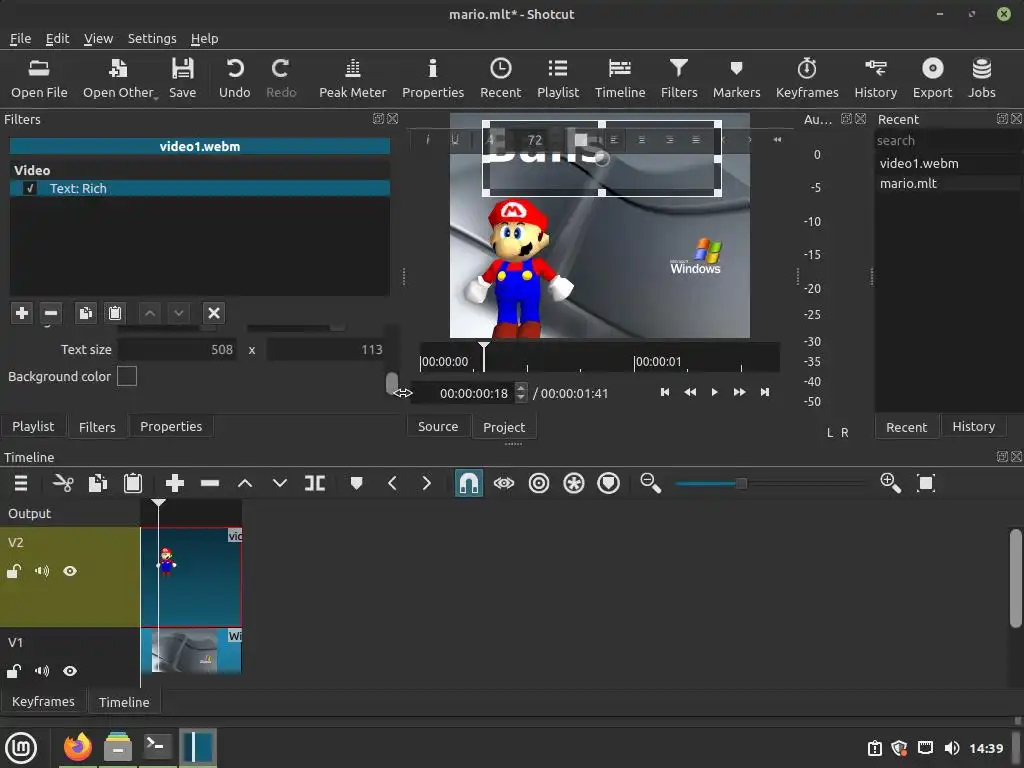This screenshot has height=768, width=1024.
Task: Toggle snapping magnet in the timeline toolbar
Action: (x=468, y=484)
